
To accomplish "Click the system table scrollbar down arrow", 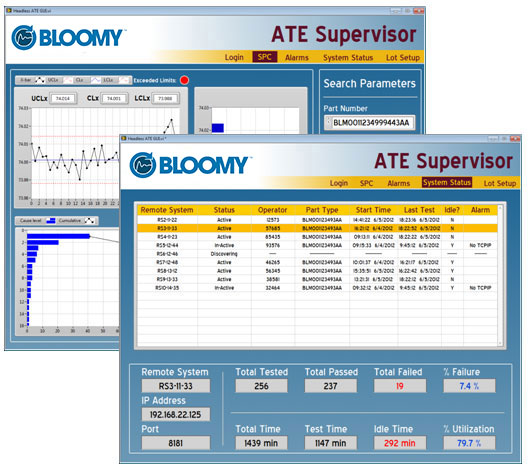I will pyautogui.click(x=500, y=343).
